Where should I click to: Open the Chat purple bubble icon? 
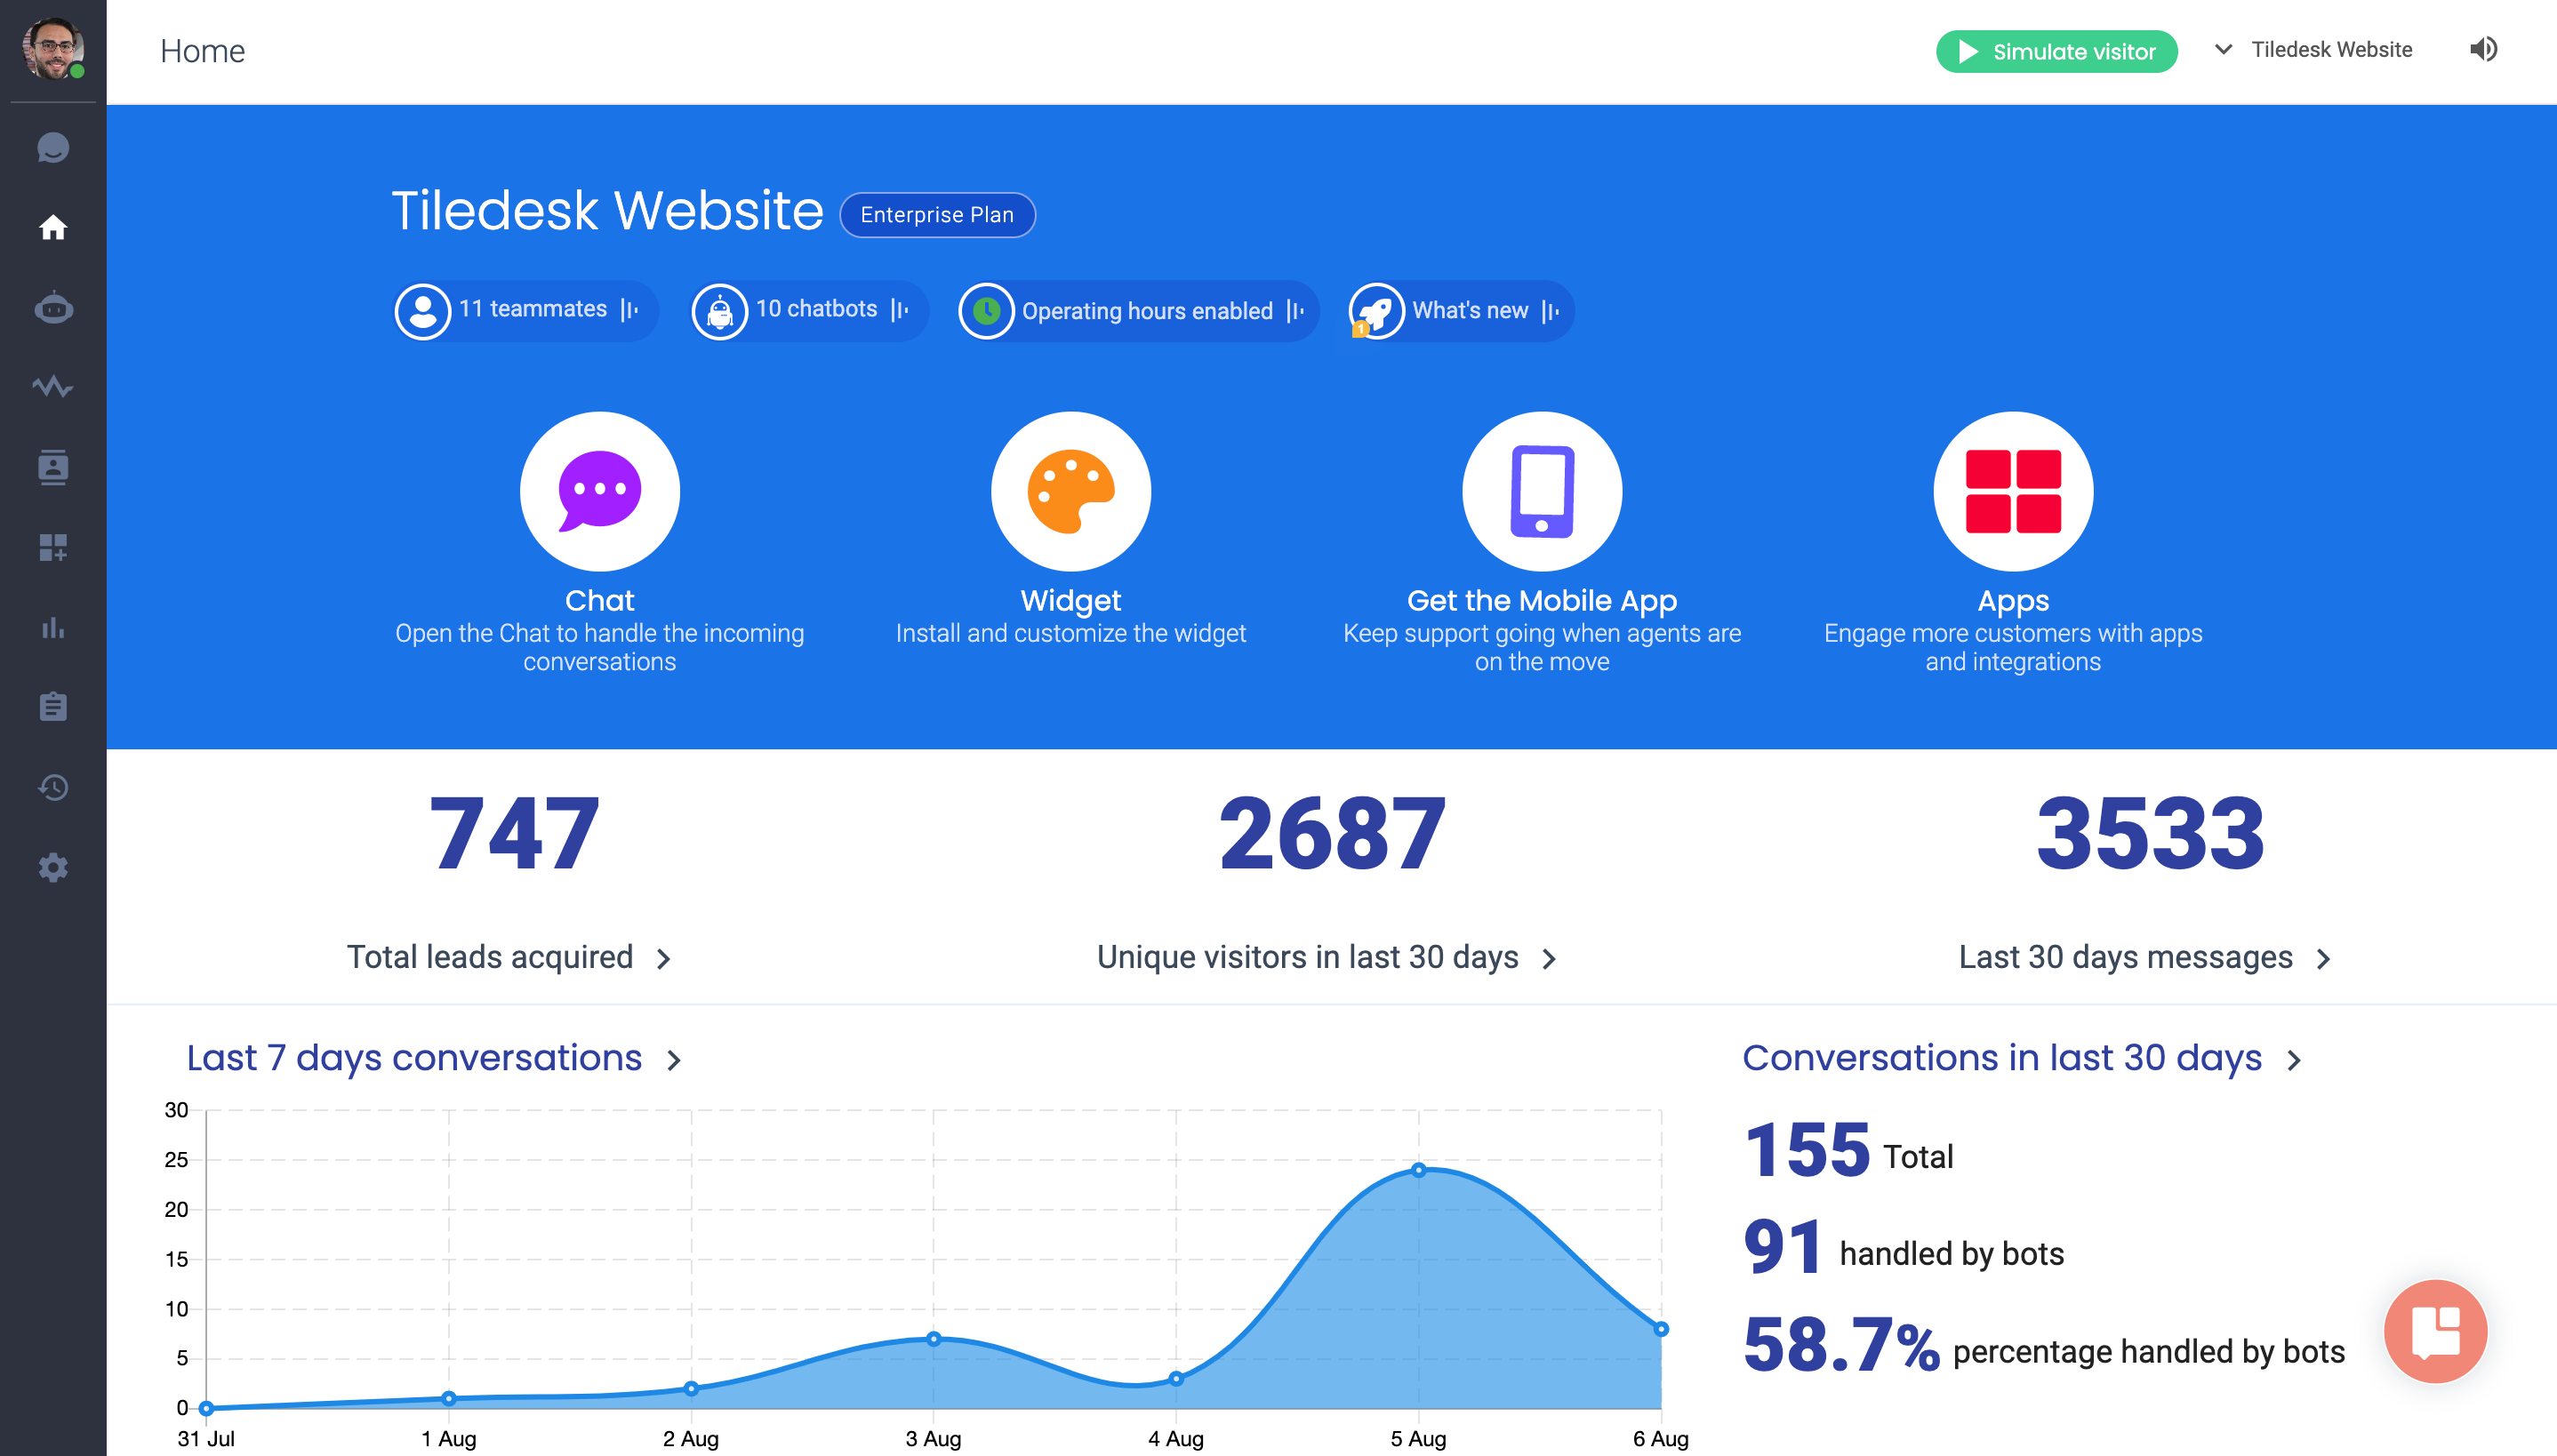(599, 491)
